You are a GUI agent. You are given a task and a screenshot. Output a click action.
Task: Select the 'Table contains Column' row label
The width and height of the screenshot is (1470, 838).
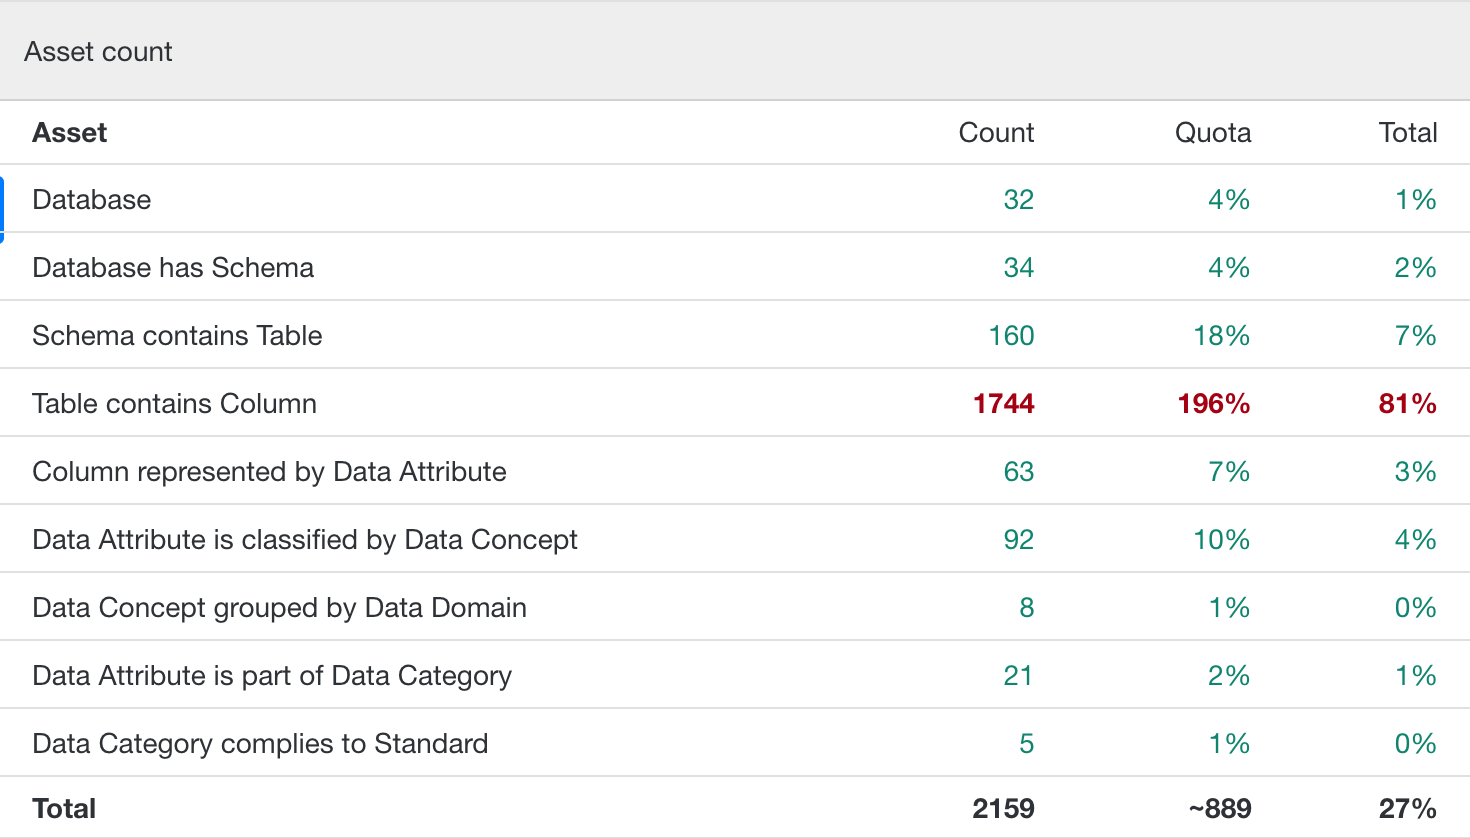coord(174,404)
